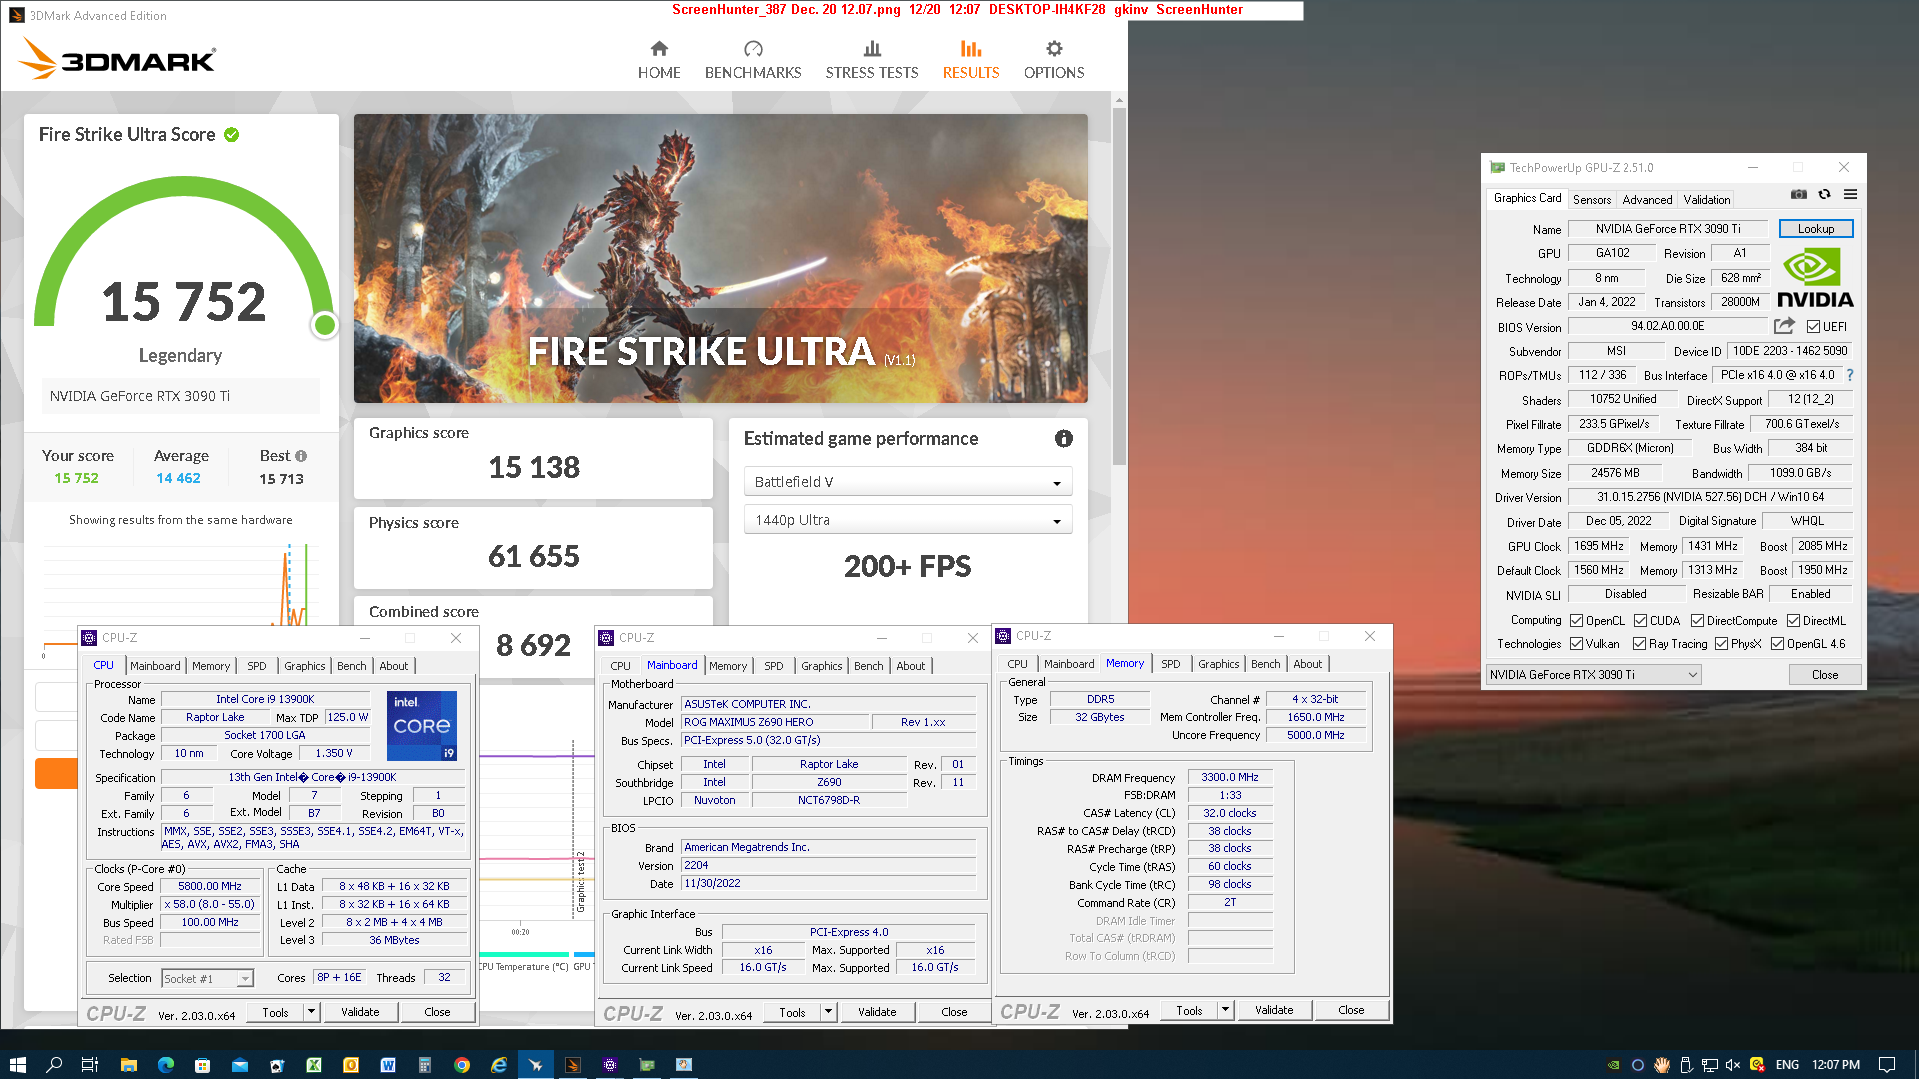Open GPU selection dropdown in GPU-Z
This screenshot has width=1919, height=1079.
(x=1593, y=675)
